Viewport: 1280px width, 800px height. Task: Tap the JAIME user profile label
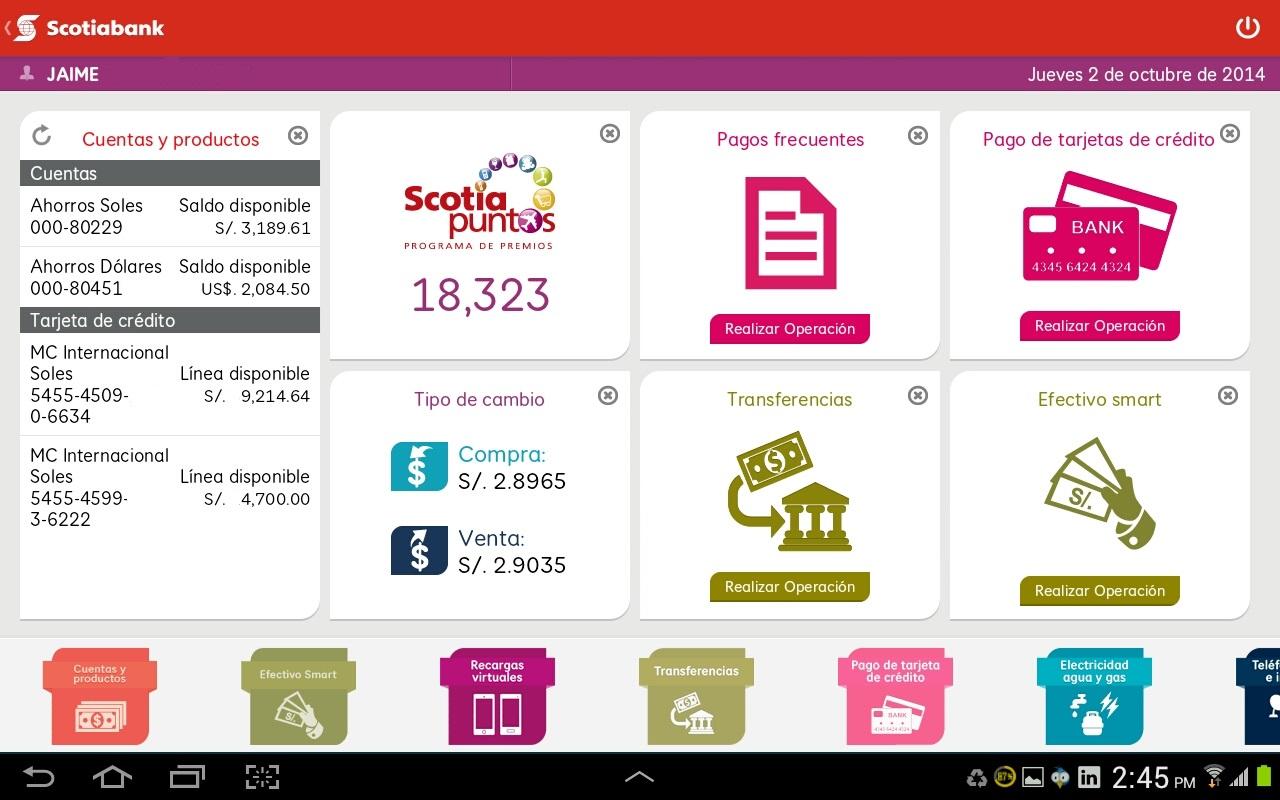(60, 74)
